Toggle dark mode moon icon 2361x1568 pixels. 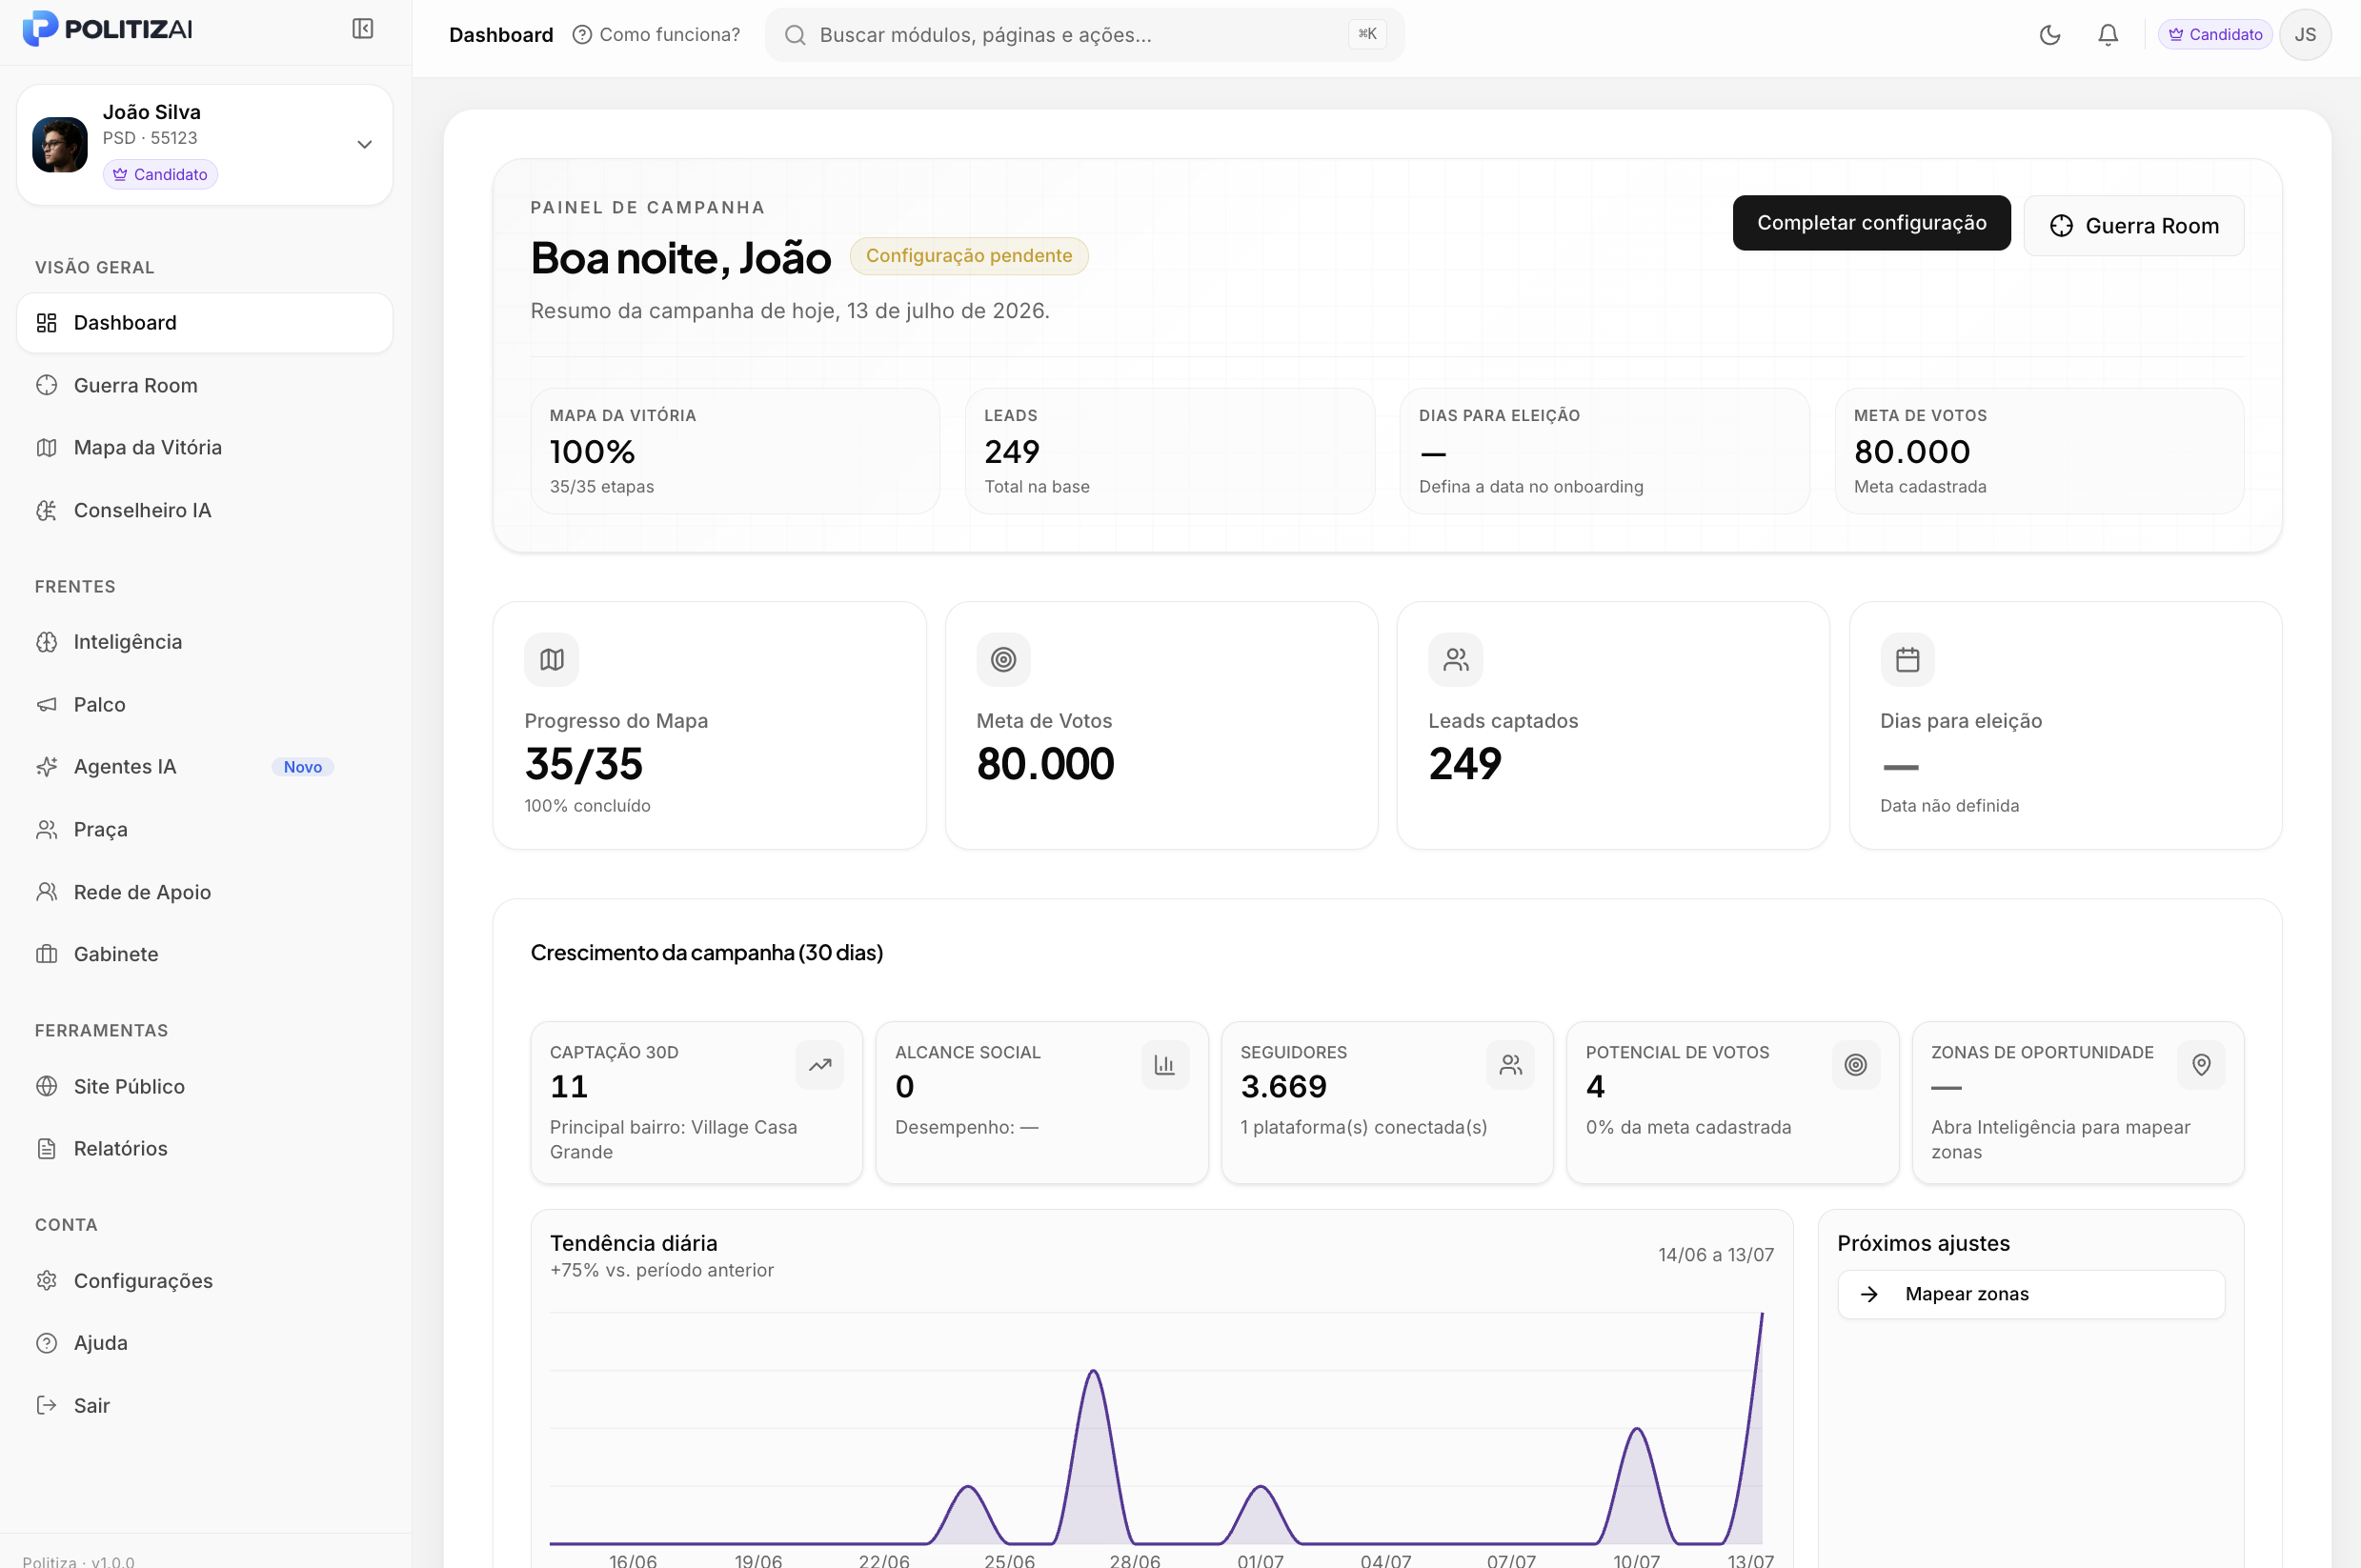tap(2050, 35)
